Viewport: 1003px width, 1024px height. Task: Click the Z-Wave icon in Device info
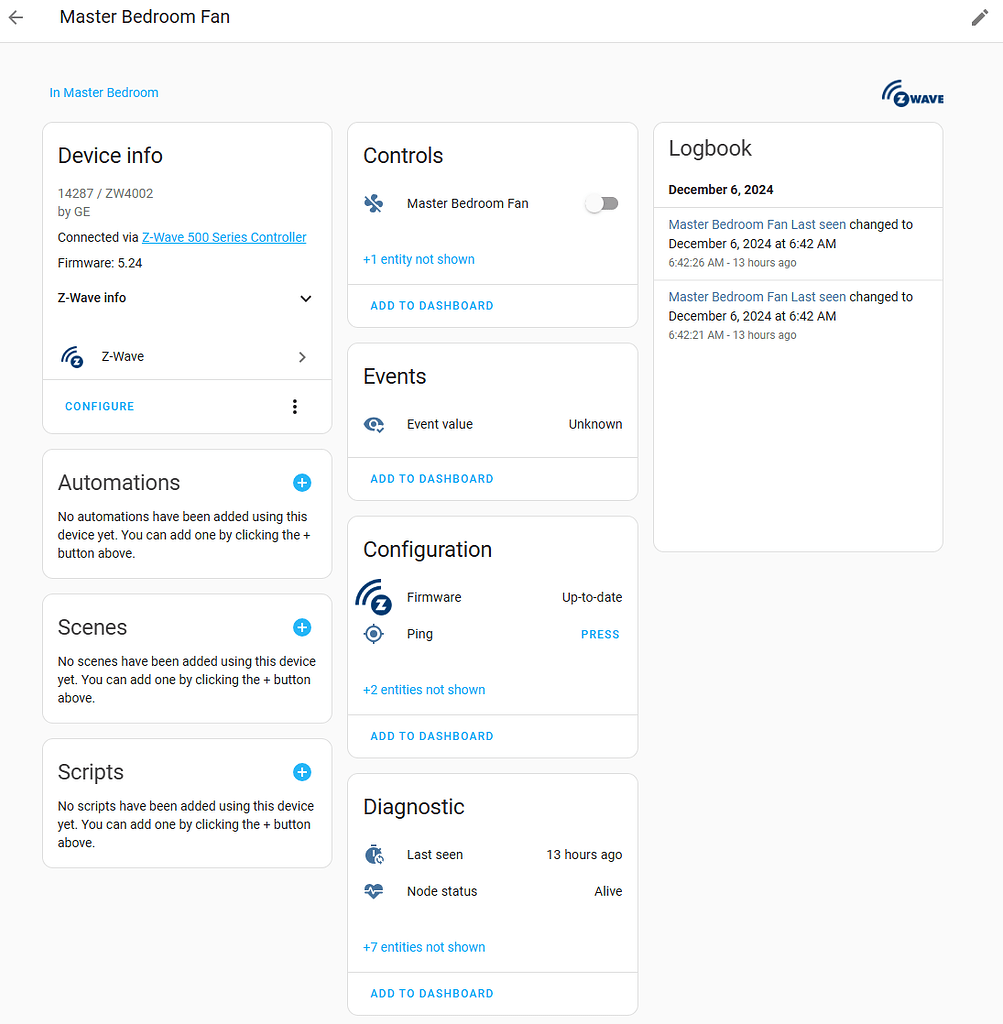tap(72, 356)
